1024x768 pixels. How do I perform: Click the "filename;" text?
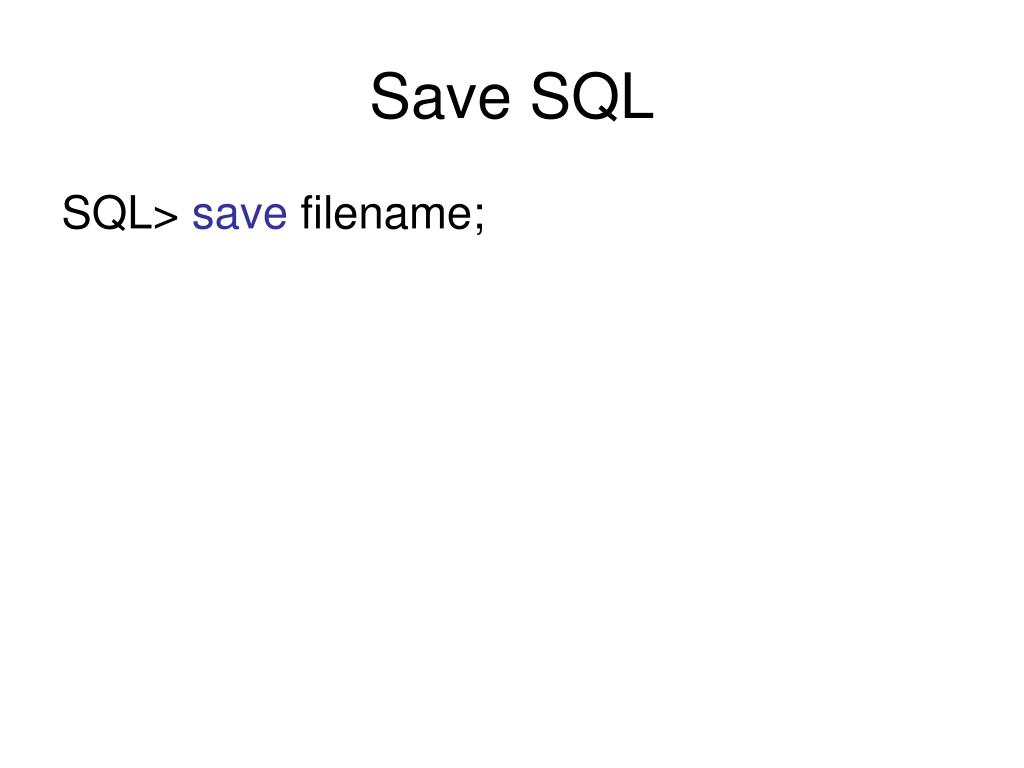point(392,213)
